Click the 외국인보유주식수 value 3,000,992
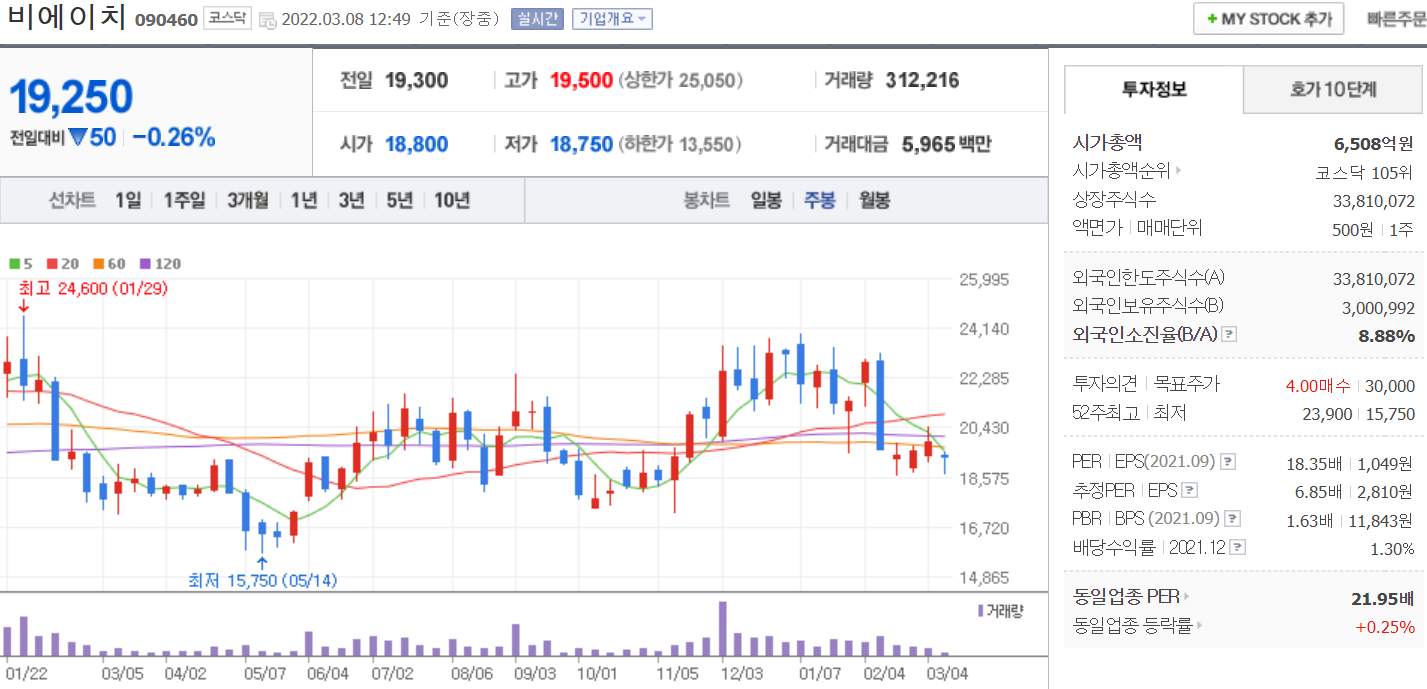 pyautogui.click(x=1378, y=308)
